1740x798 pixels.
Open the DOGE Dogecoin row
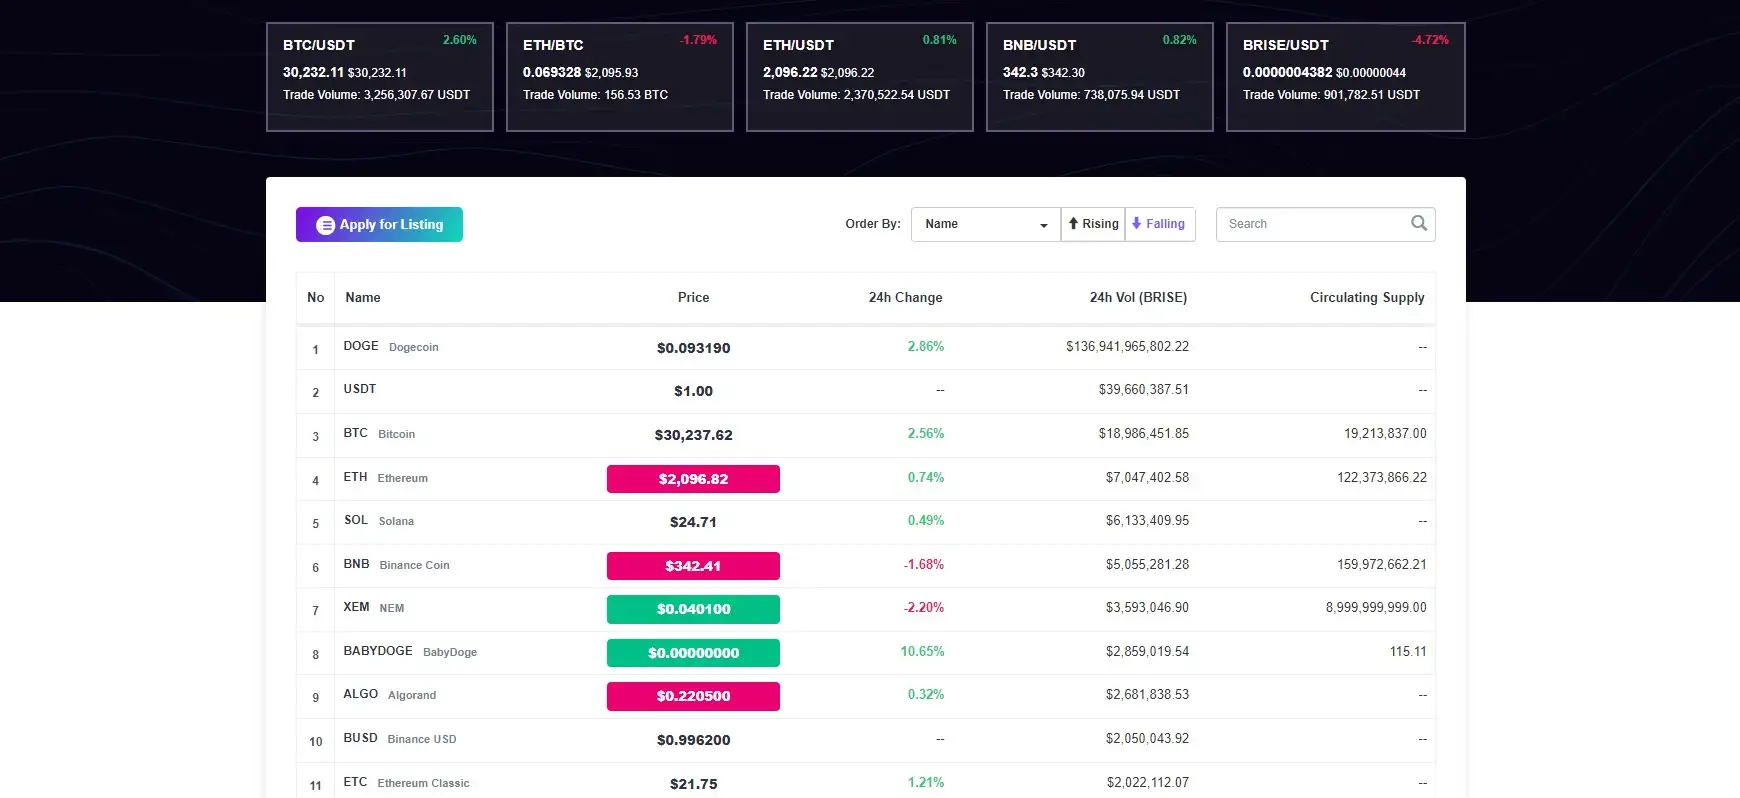click(x=391, y=347)
